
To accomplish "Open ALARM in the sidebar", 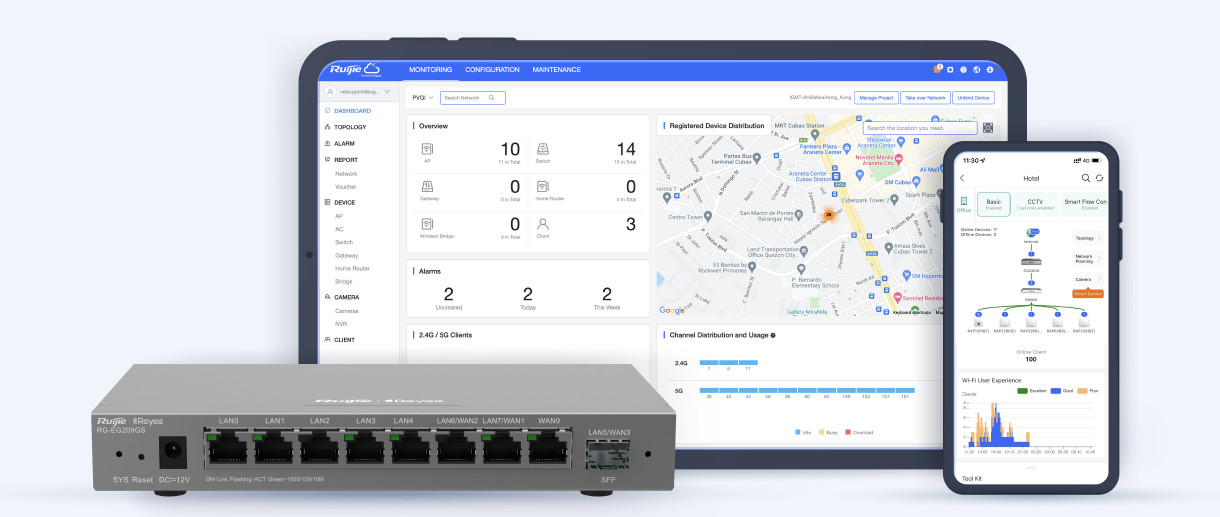I will pyautogui.click(x=344, y=143).
